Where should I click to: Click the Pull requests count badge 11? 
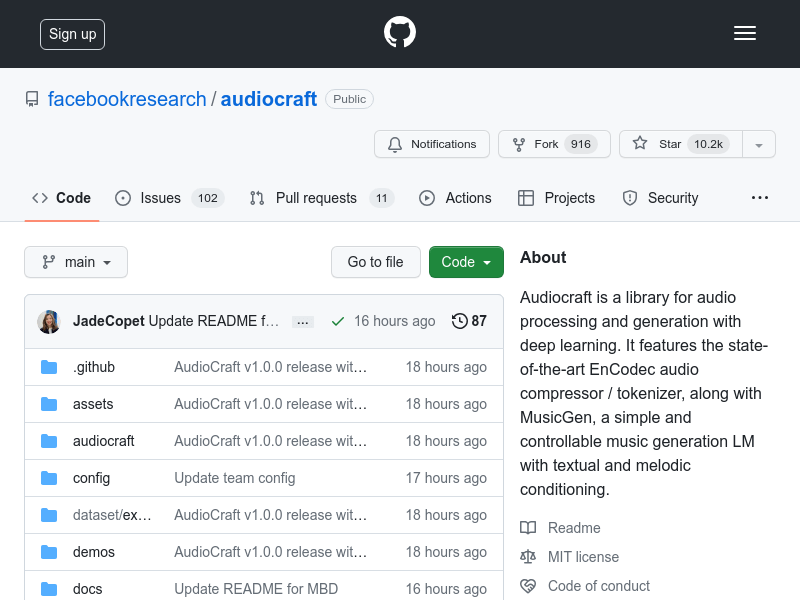click(382, 198)
